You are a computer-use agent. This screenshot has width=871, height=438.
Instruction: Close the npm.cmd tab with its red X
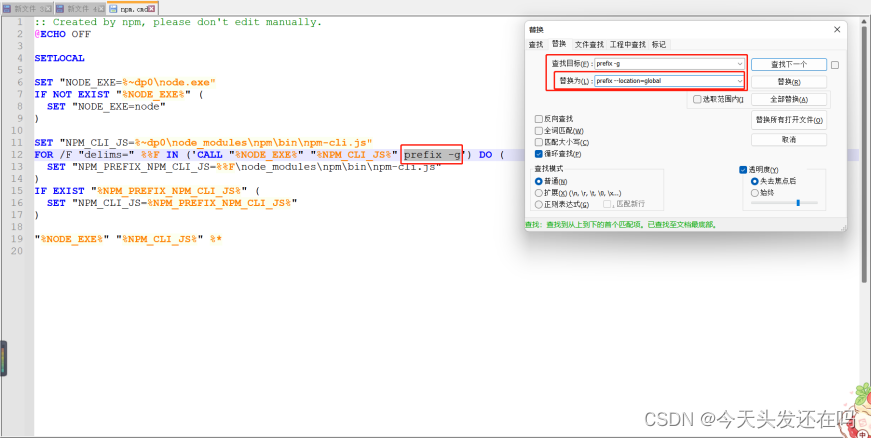(x=151, y=9)
